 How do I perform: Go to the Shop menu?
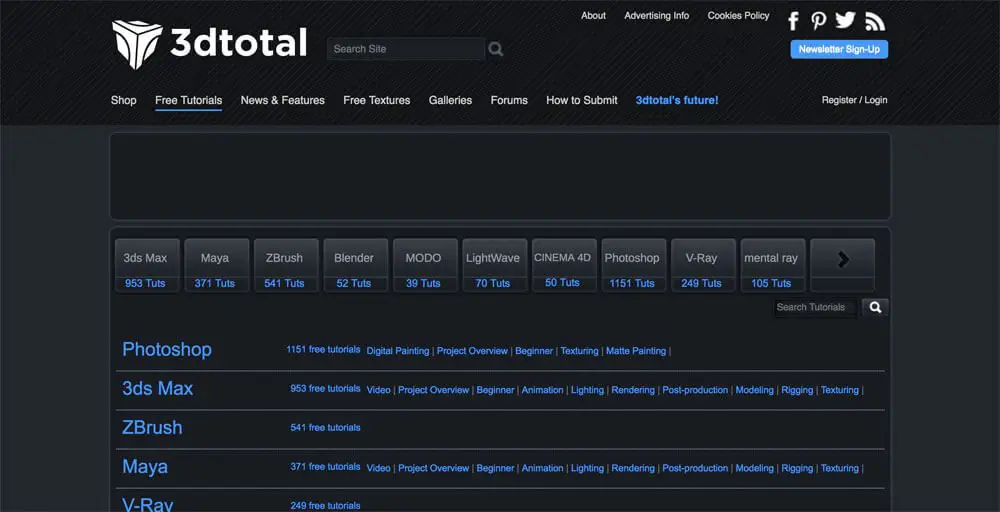[x=124, y=100]
